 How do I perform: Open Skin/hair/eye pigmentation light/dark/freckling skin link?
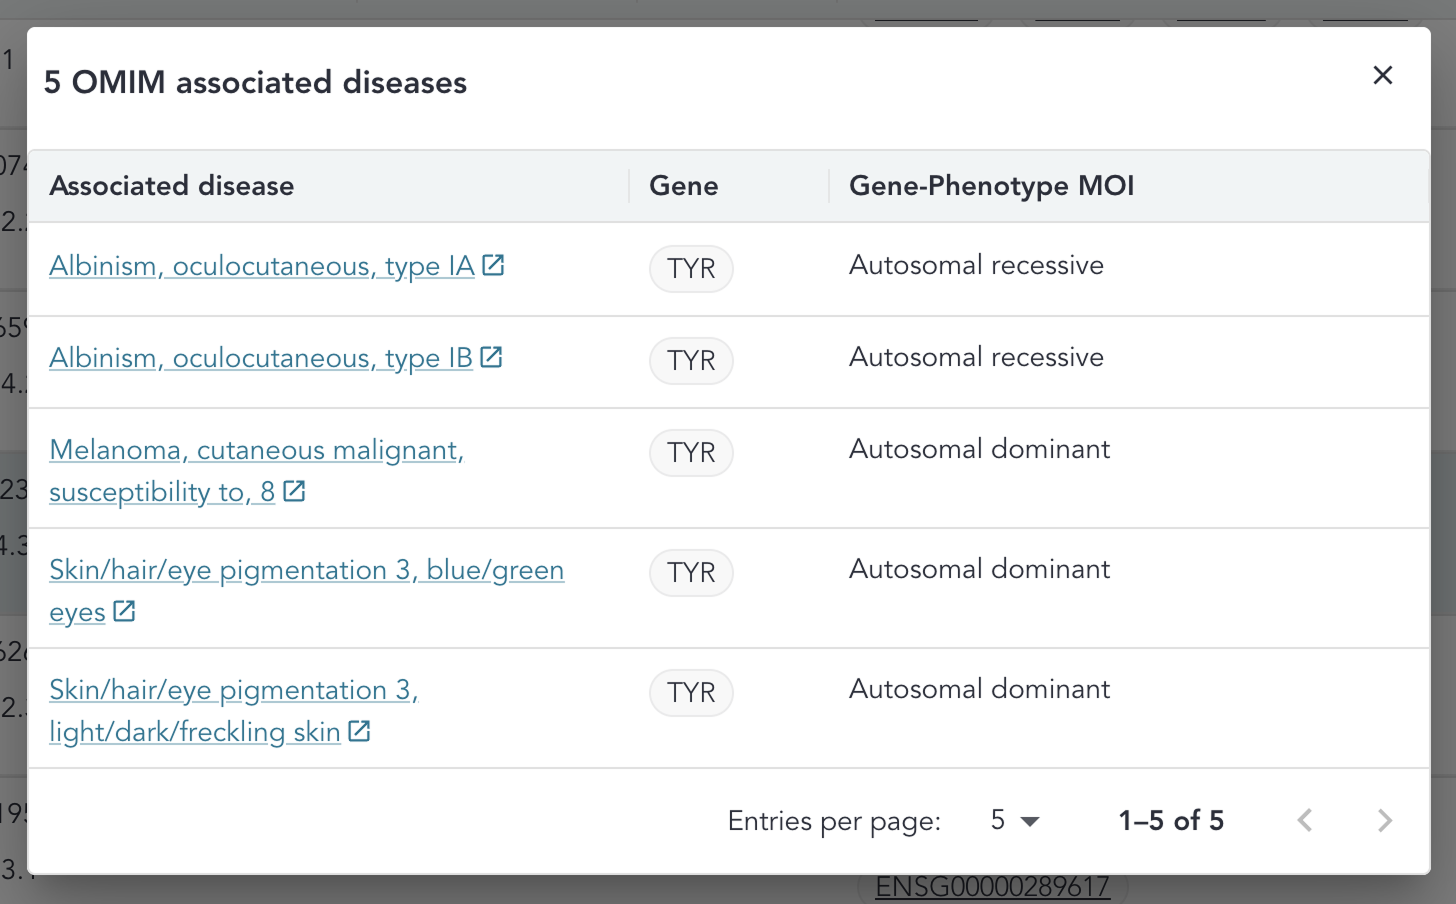tap(233, 690)
